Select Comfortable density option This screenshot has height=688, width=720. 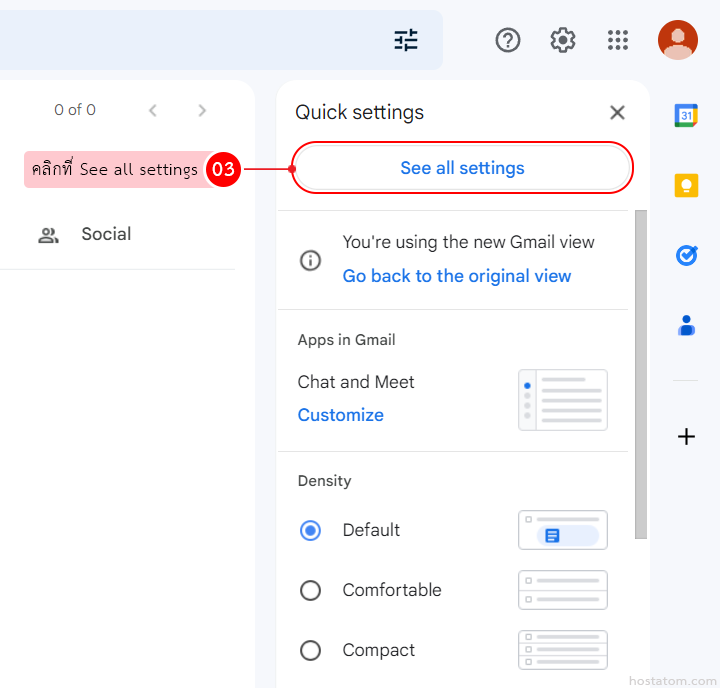[311, 590]
